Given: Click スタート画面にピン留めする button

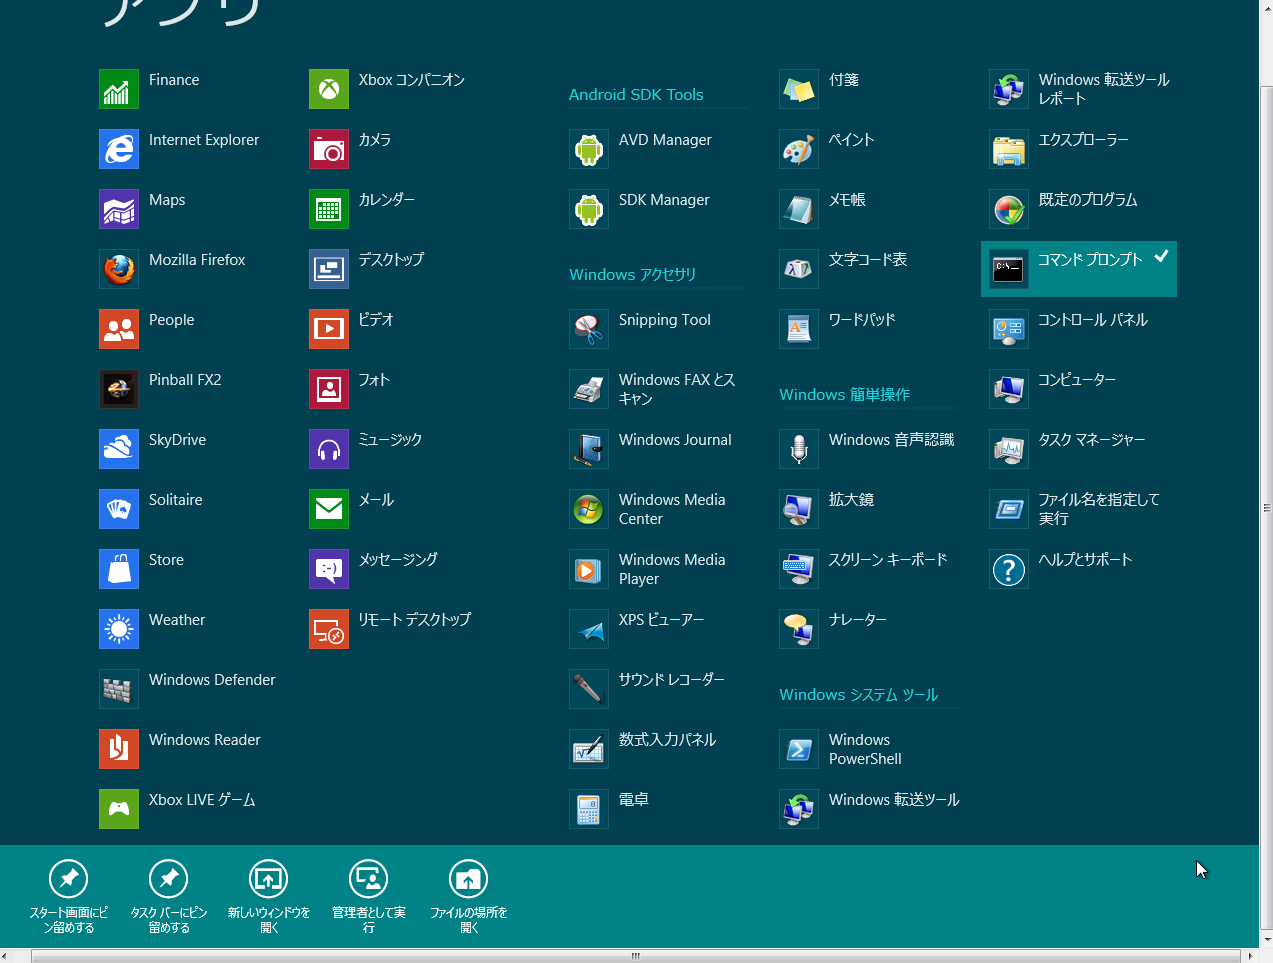Looking at the screenshot, I should pos(69,897).
